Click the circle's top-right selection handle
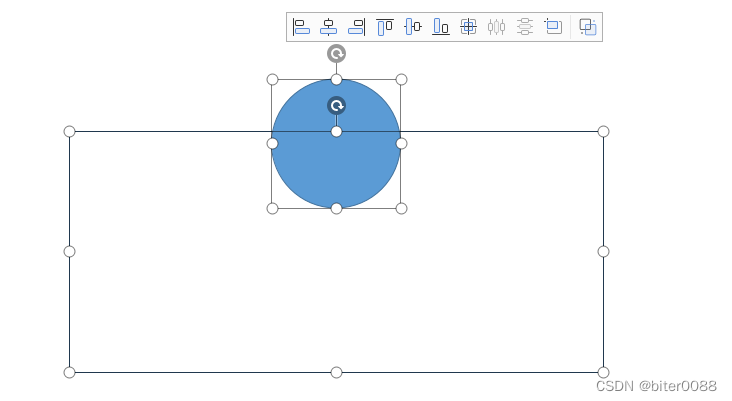This screenshot has height=401, width=732. point(401,79)
